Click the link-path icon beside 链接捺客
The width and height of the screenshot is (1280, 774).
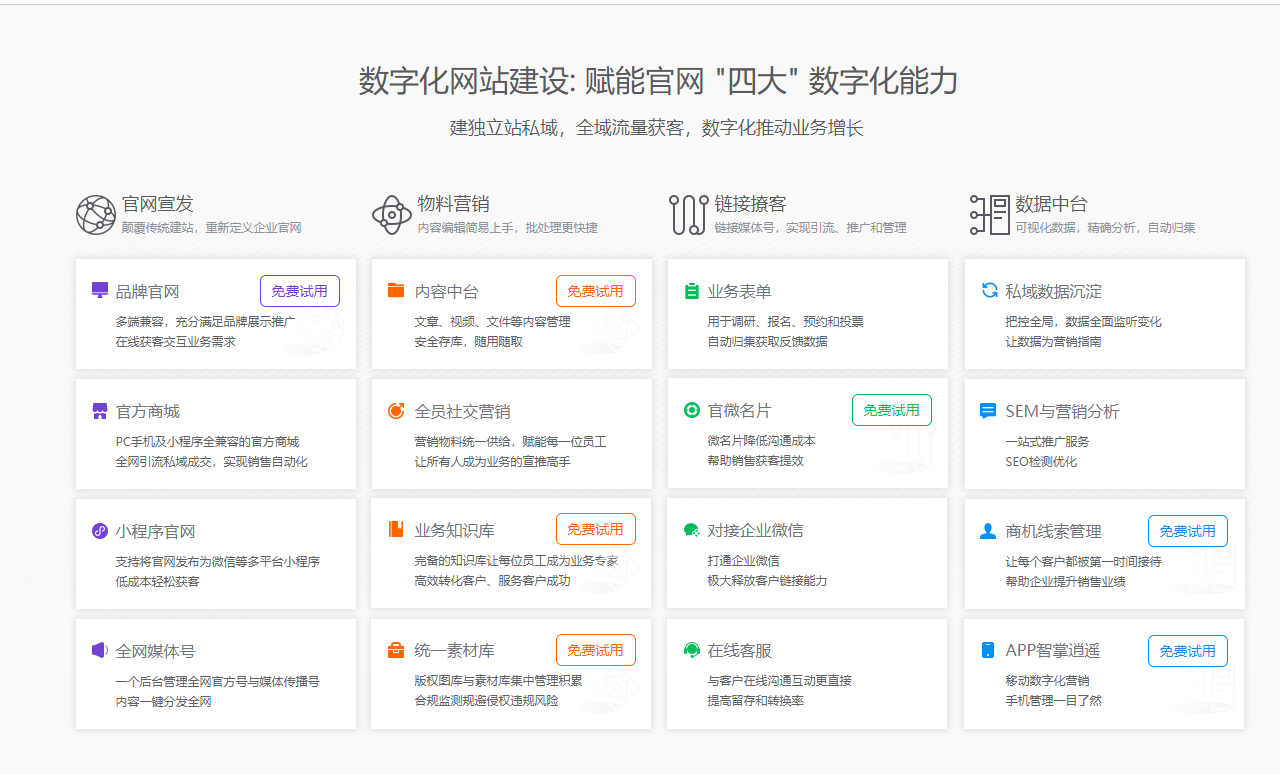coord(688,214)
